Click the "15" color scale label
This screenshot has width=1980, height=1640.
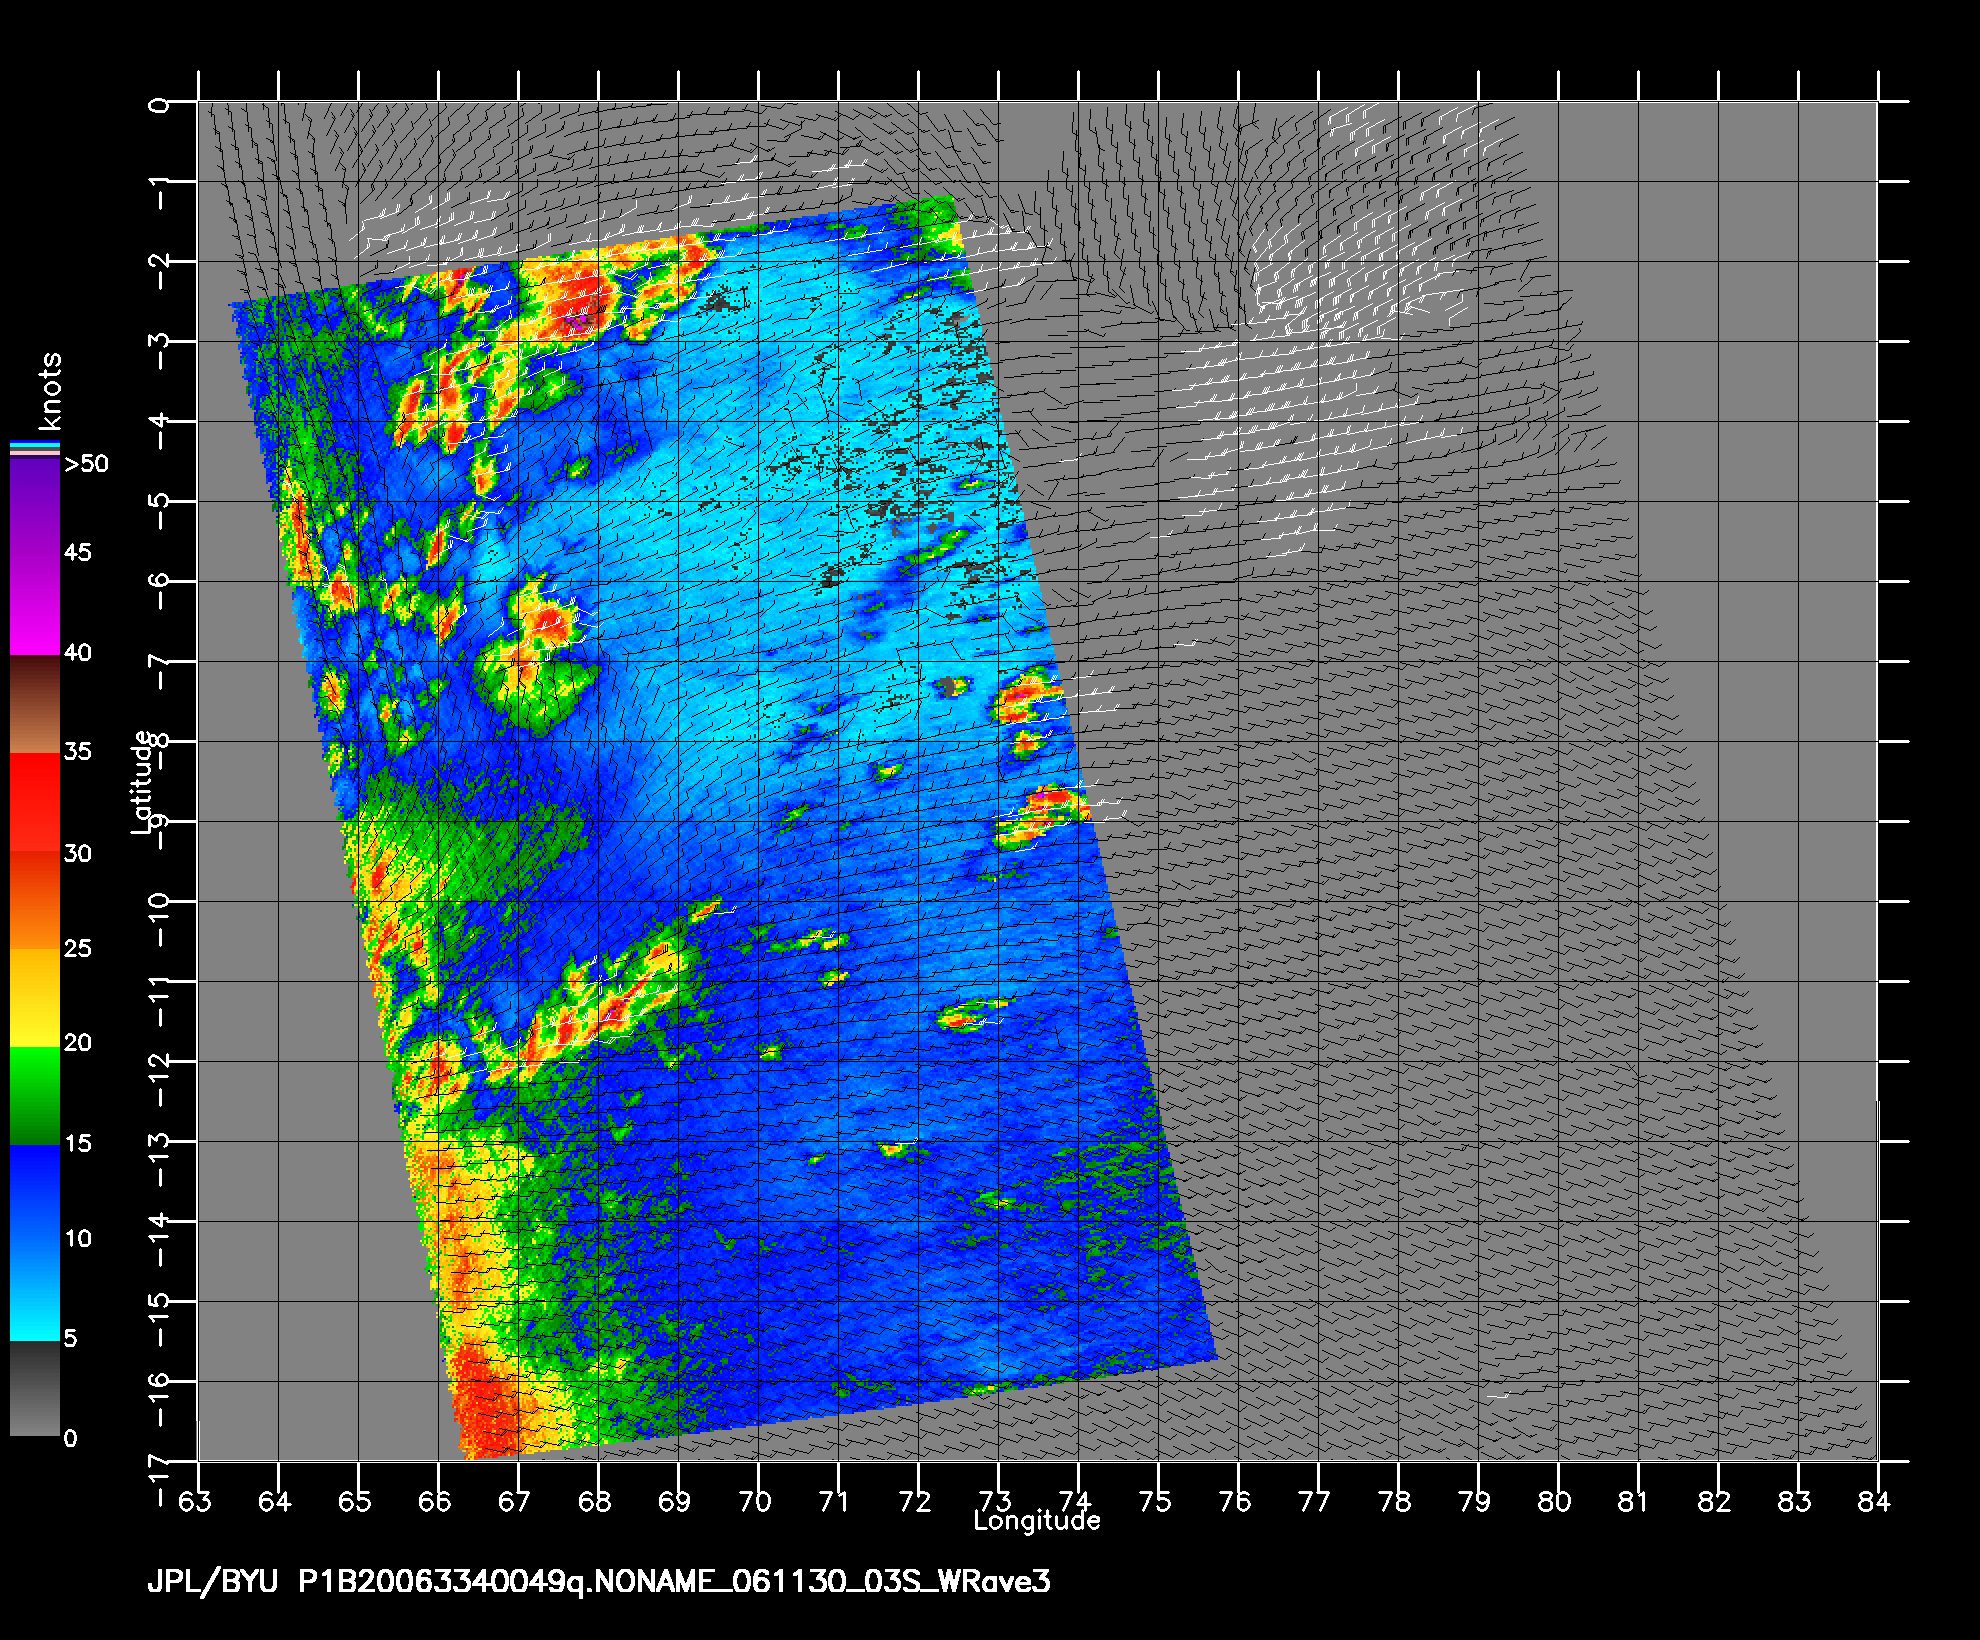[78, 1144]
